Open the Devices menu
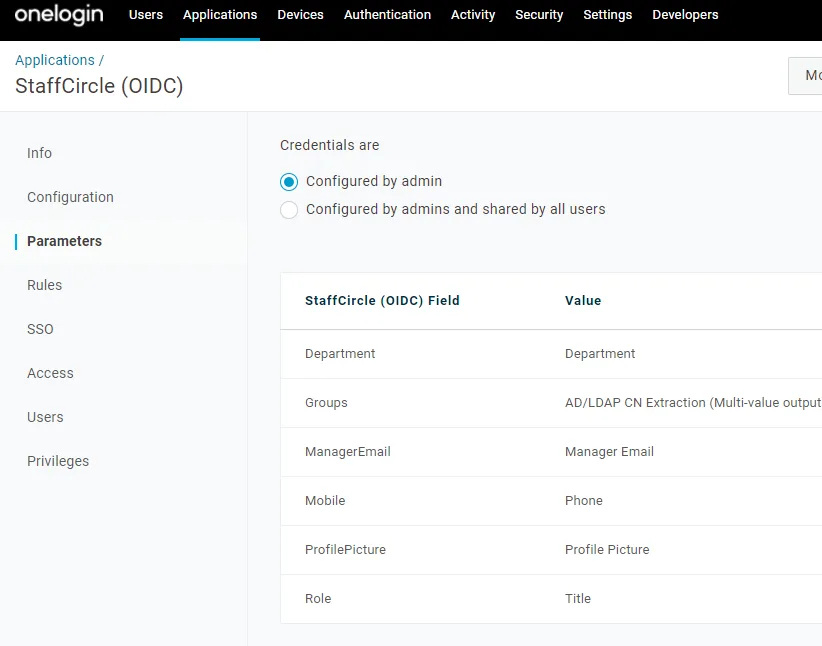 tap(300, 15)
